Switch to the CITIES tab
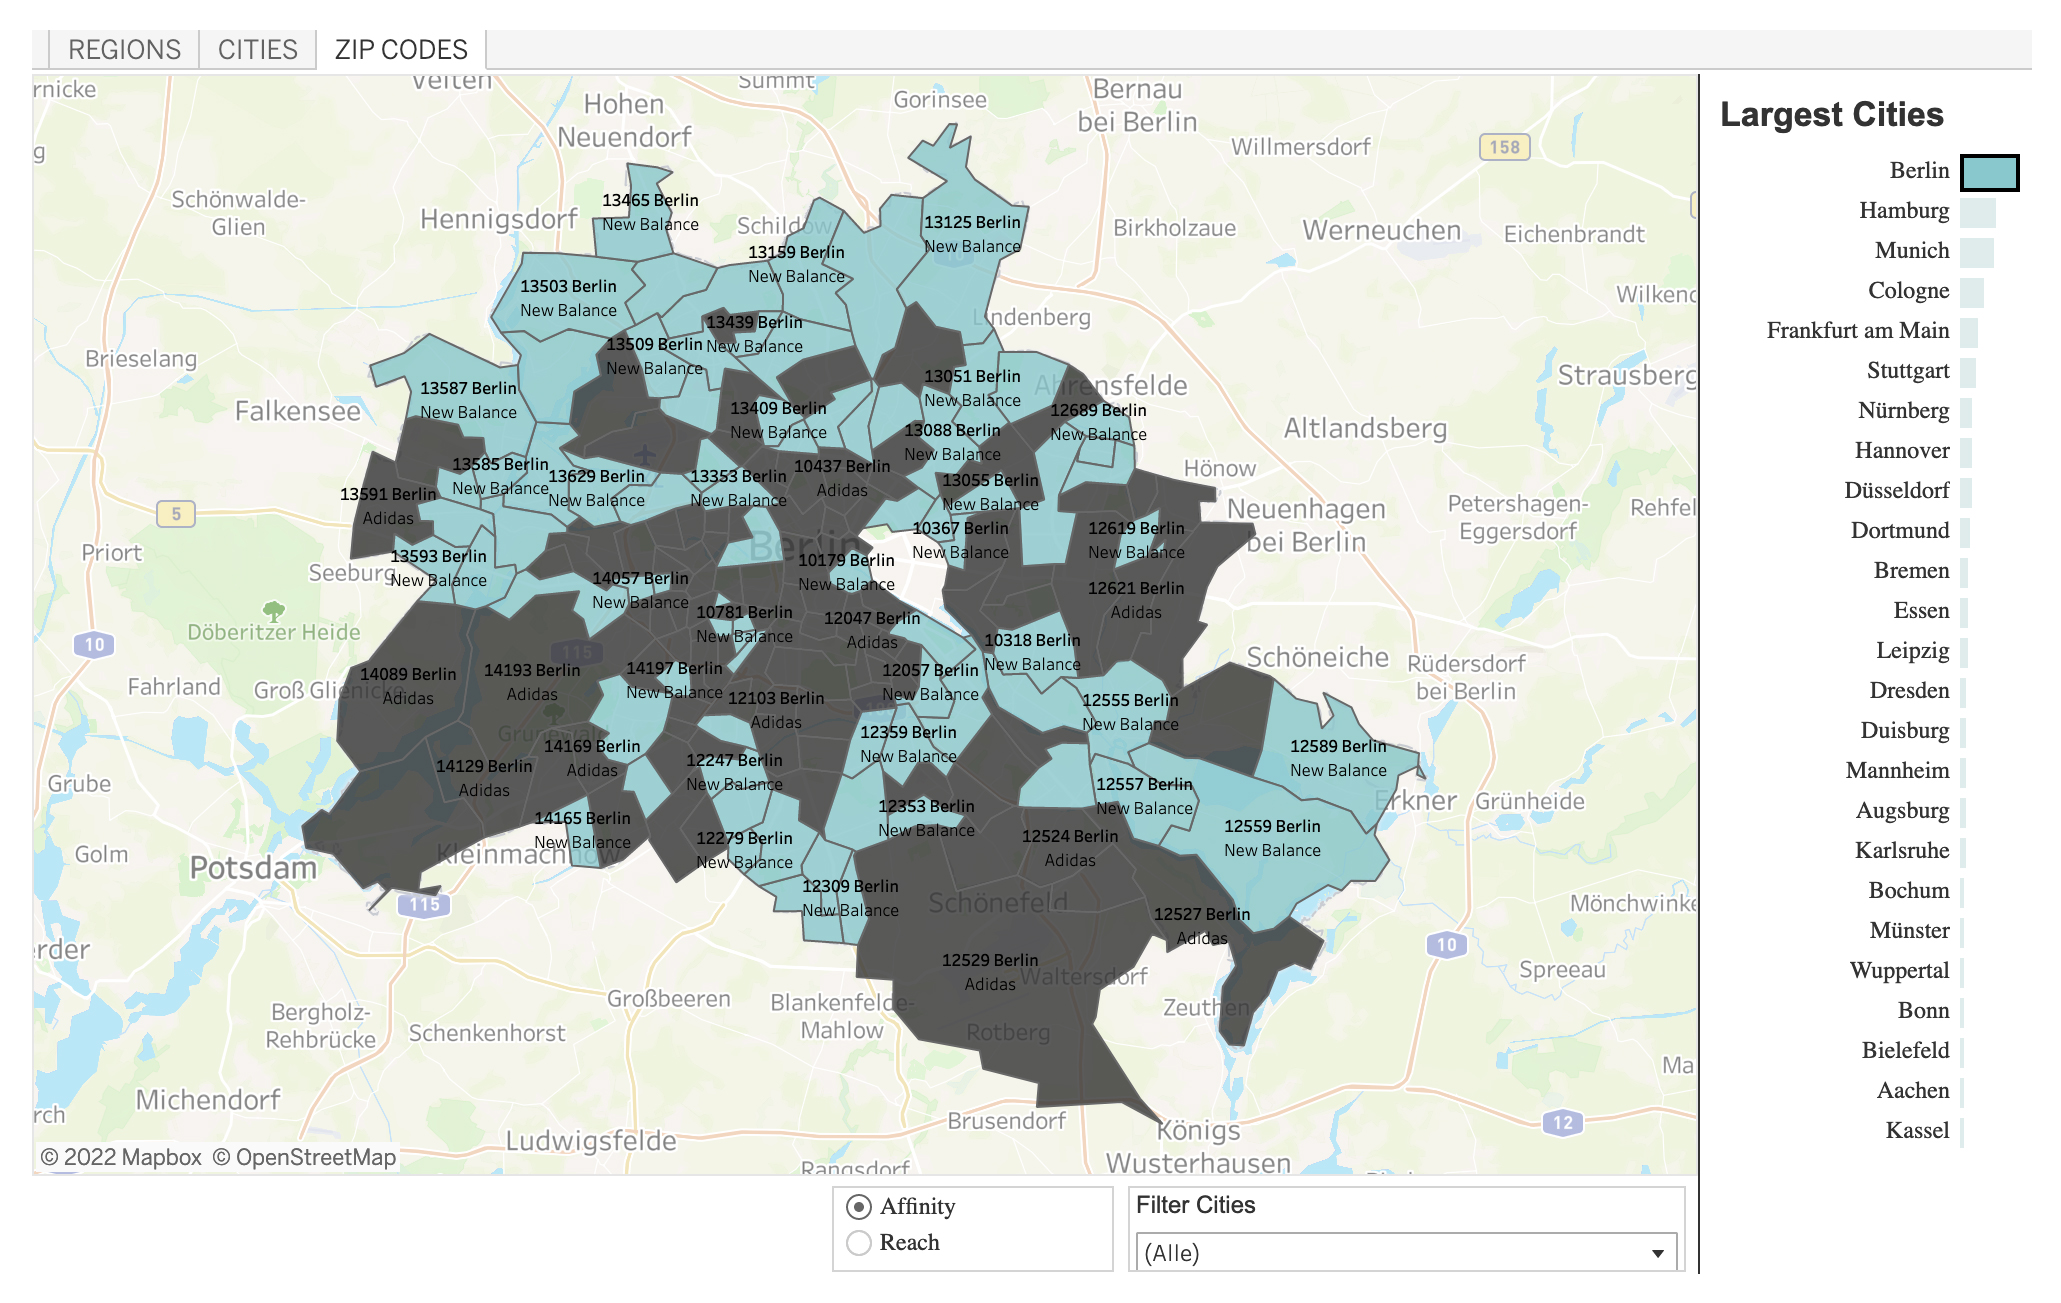The width and height of the screenshot is (2061, 1303). click(258, 49)
